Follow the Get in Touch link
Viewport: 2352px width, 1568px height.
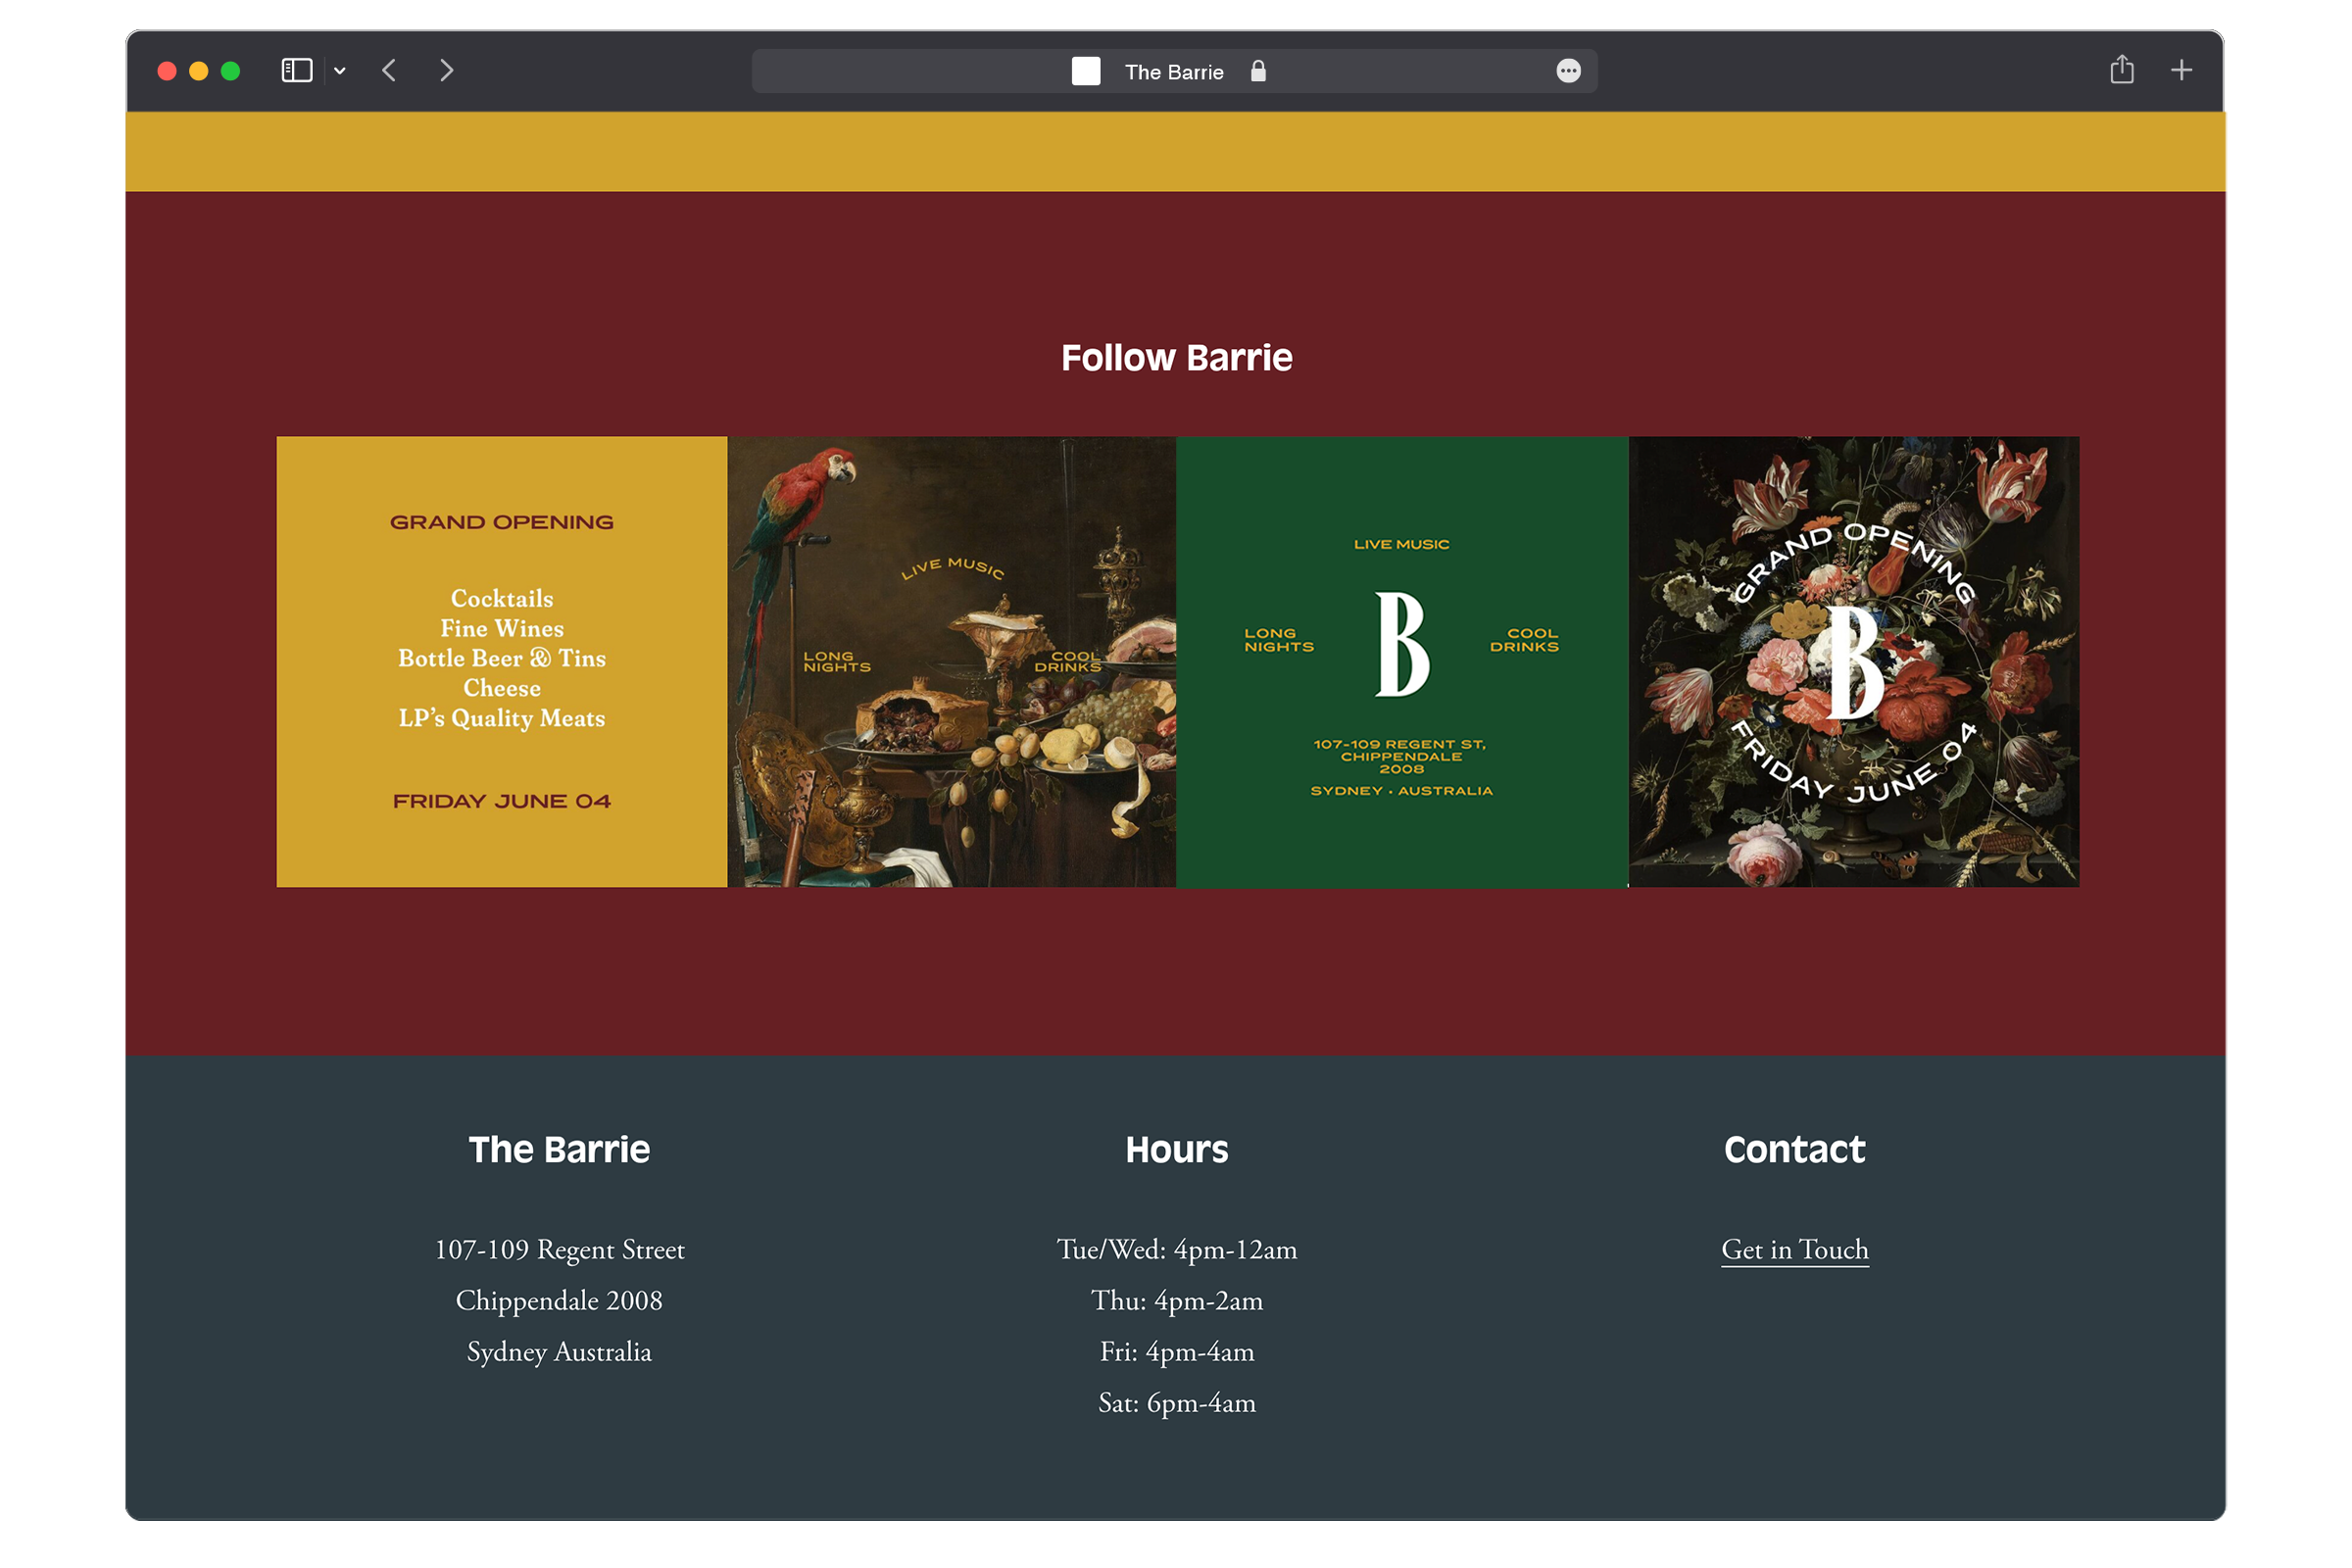click(x=1795, y=1250)
